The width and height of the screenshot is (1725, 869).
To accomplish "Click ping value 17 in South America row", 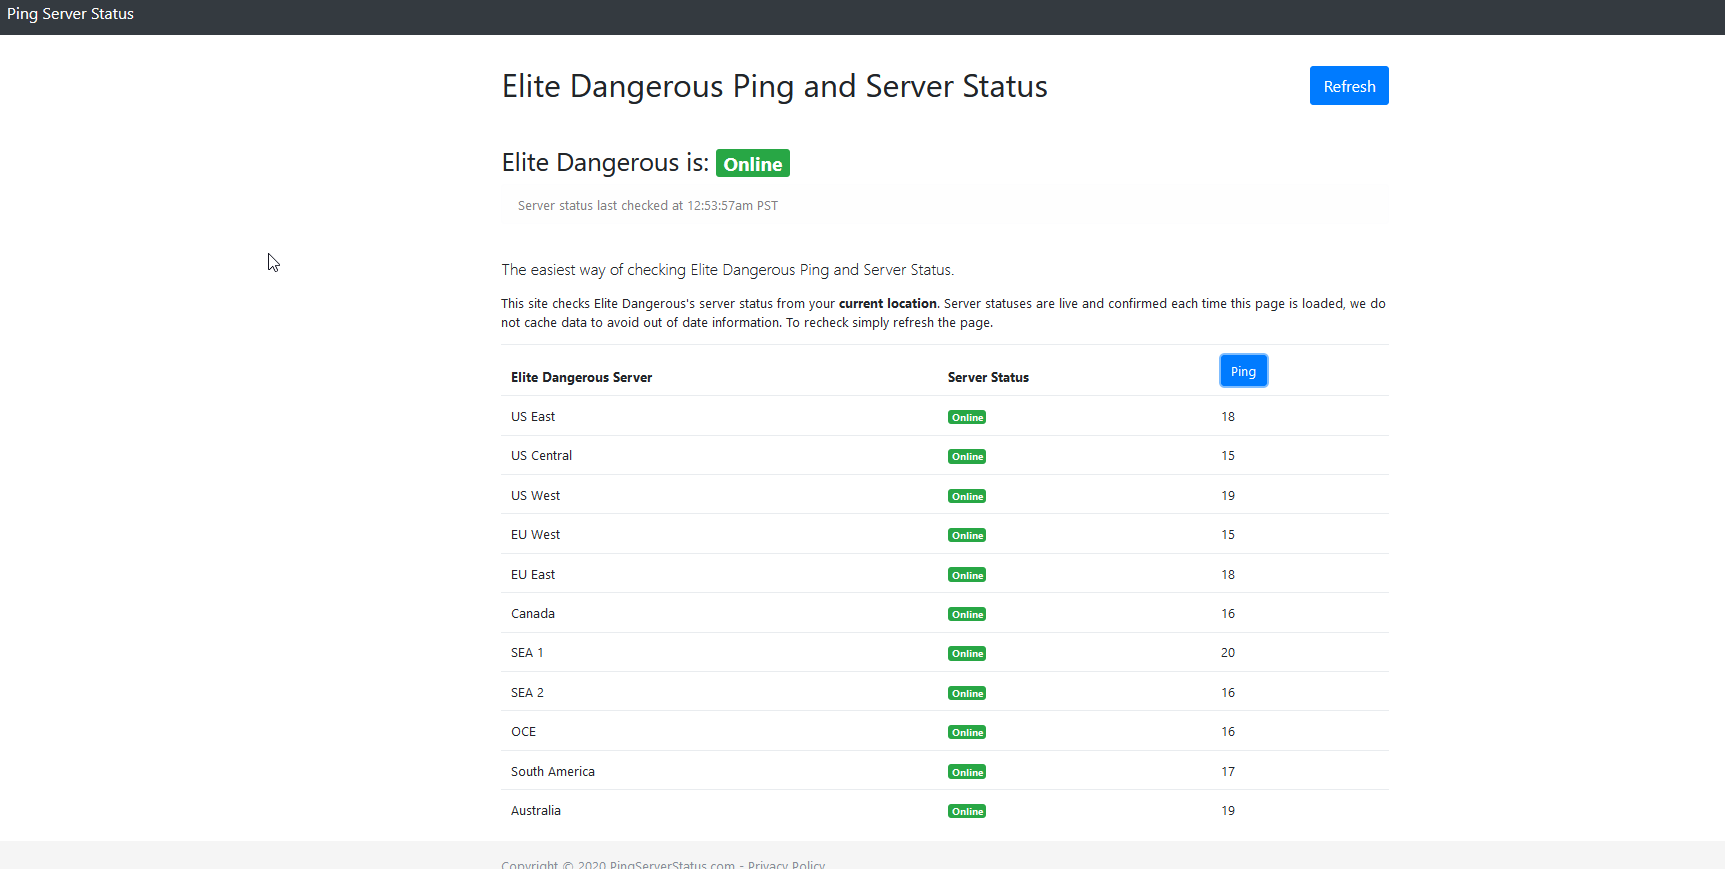I will (x=1228, y=772).
